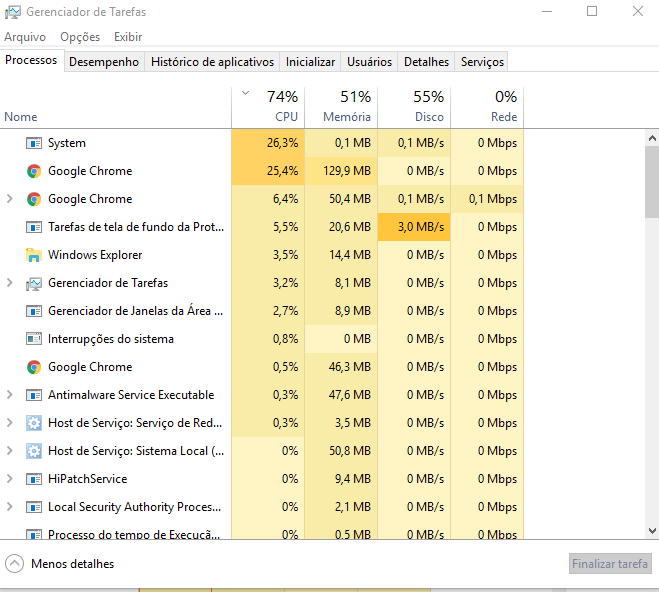Select the Processos tab
659x592 pixels.
[x=31, y=61]
